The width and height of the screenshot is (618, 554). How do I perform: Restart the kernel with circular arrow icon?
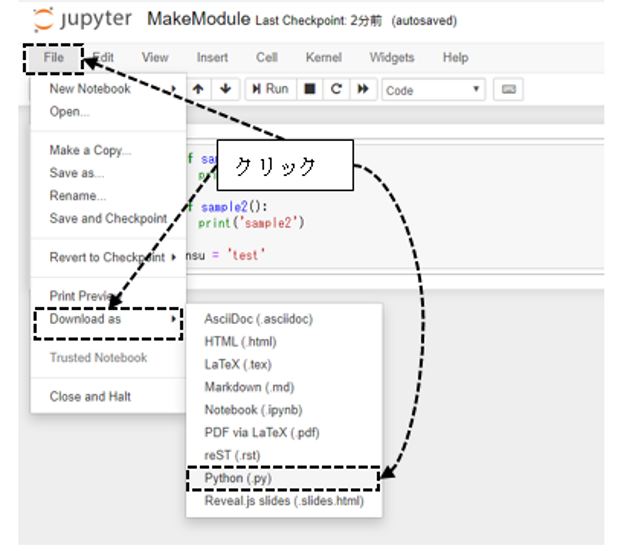(336, 89)
